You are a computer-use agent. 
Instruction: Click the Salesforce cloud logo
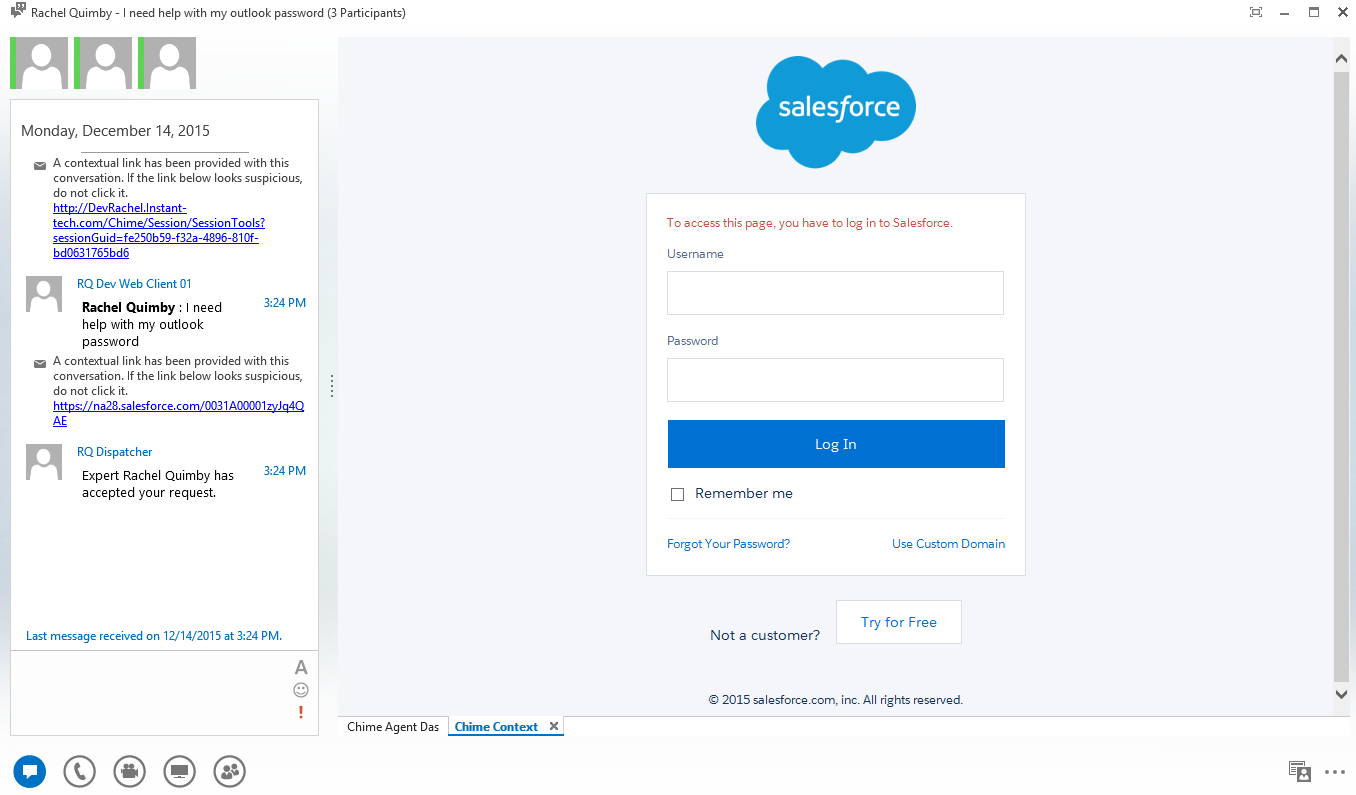[x=836, y=111]
